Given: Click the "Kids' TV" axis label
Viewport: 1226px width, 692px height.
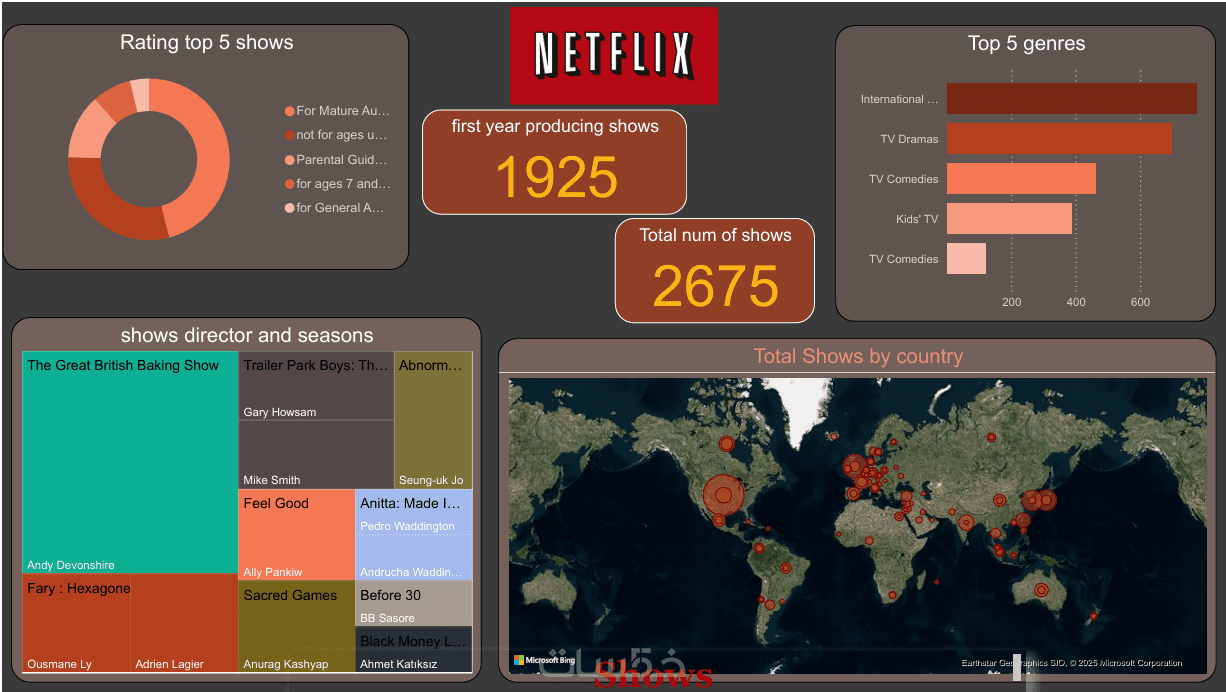Looking at the screenshot, I should [917, 219].
